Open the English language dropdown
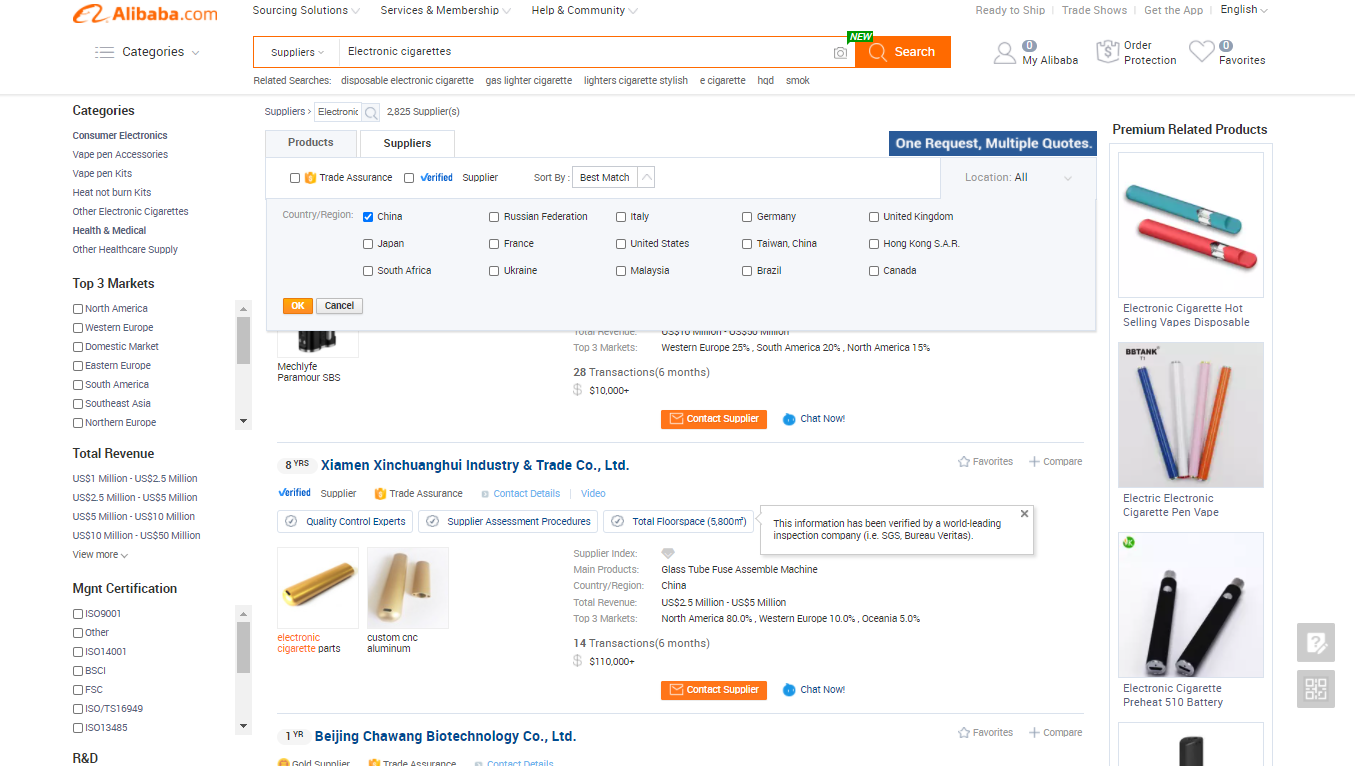 (x=1243, y=10)
